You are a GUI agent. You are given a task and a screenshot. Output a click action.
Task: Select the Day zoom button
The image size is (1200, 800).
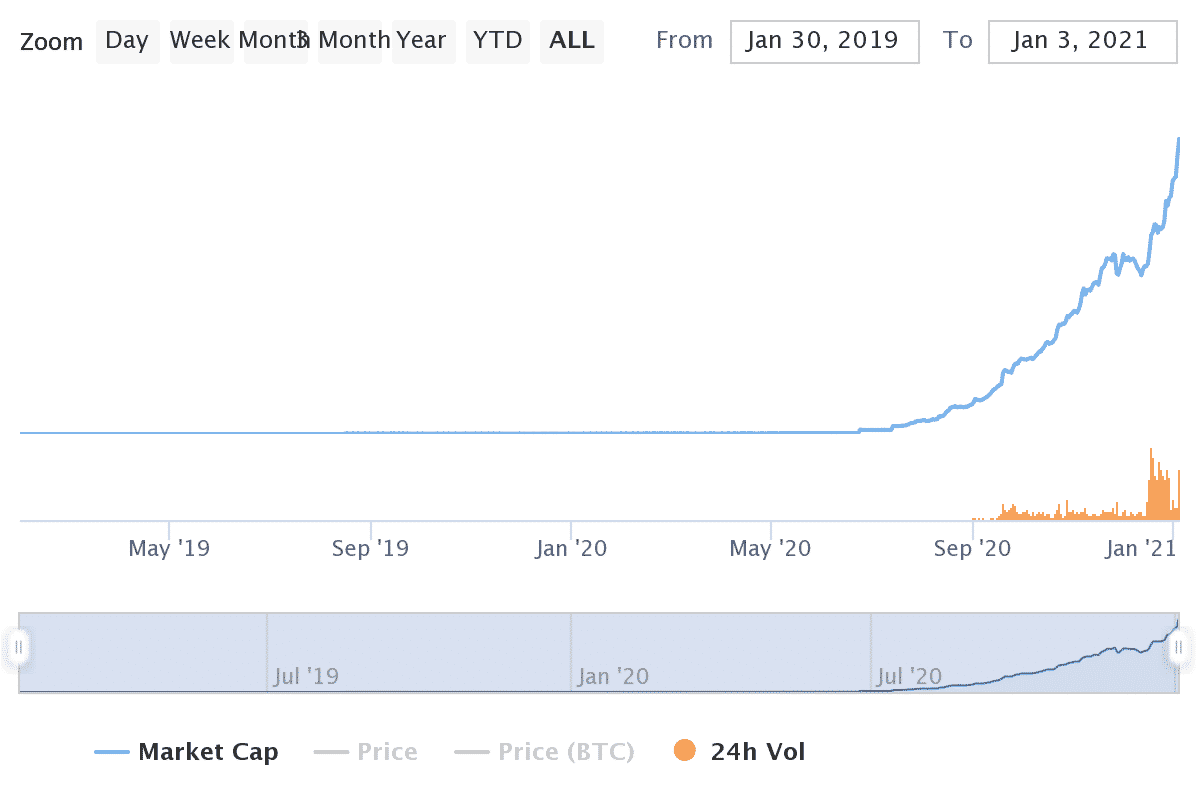(x=127, y=41)
